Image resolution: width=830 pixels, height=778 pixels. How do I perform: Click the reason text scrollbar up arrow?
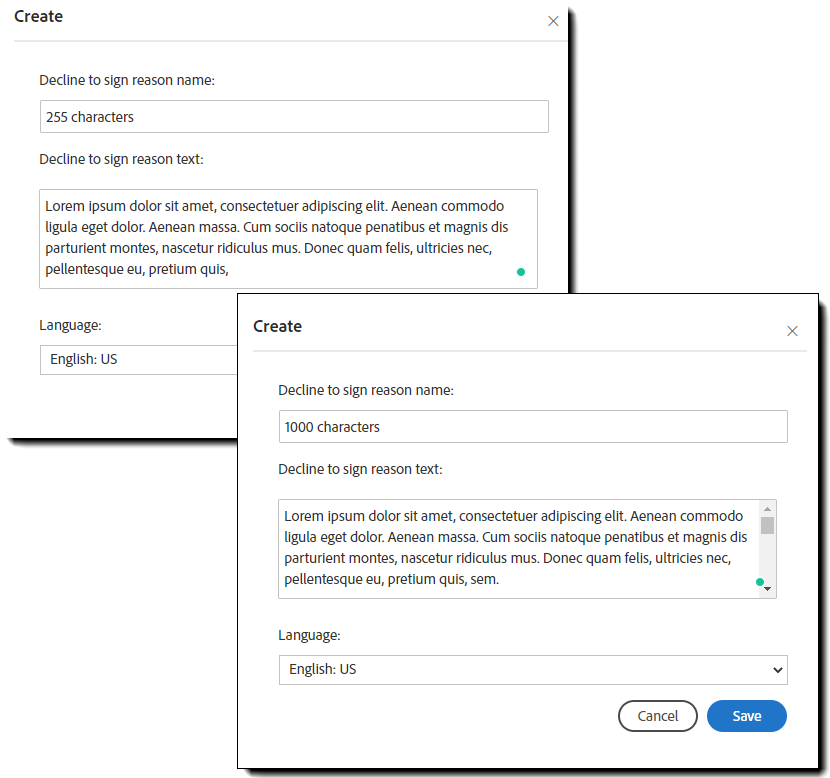click(767, 508)
